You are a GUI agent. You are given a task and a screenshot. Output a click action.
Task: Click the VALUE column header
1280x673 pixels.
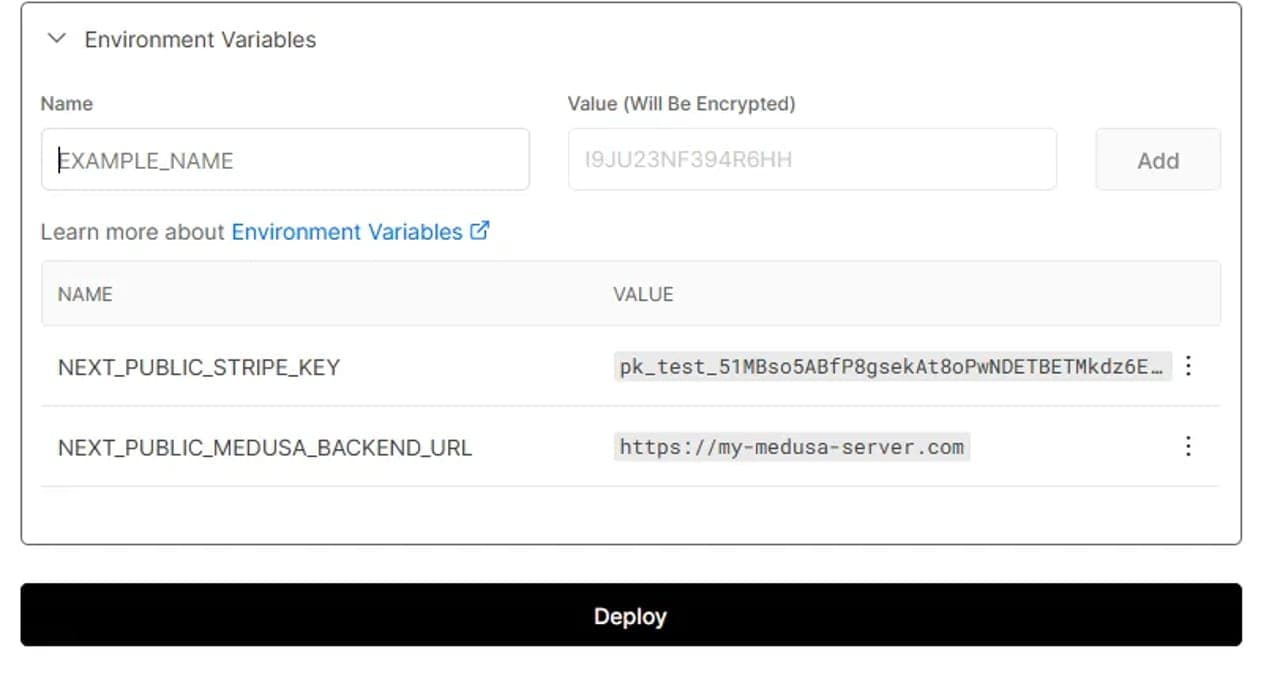point(643,294)
